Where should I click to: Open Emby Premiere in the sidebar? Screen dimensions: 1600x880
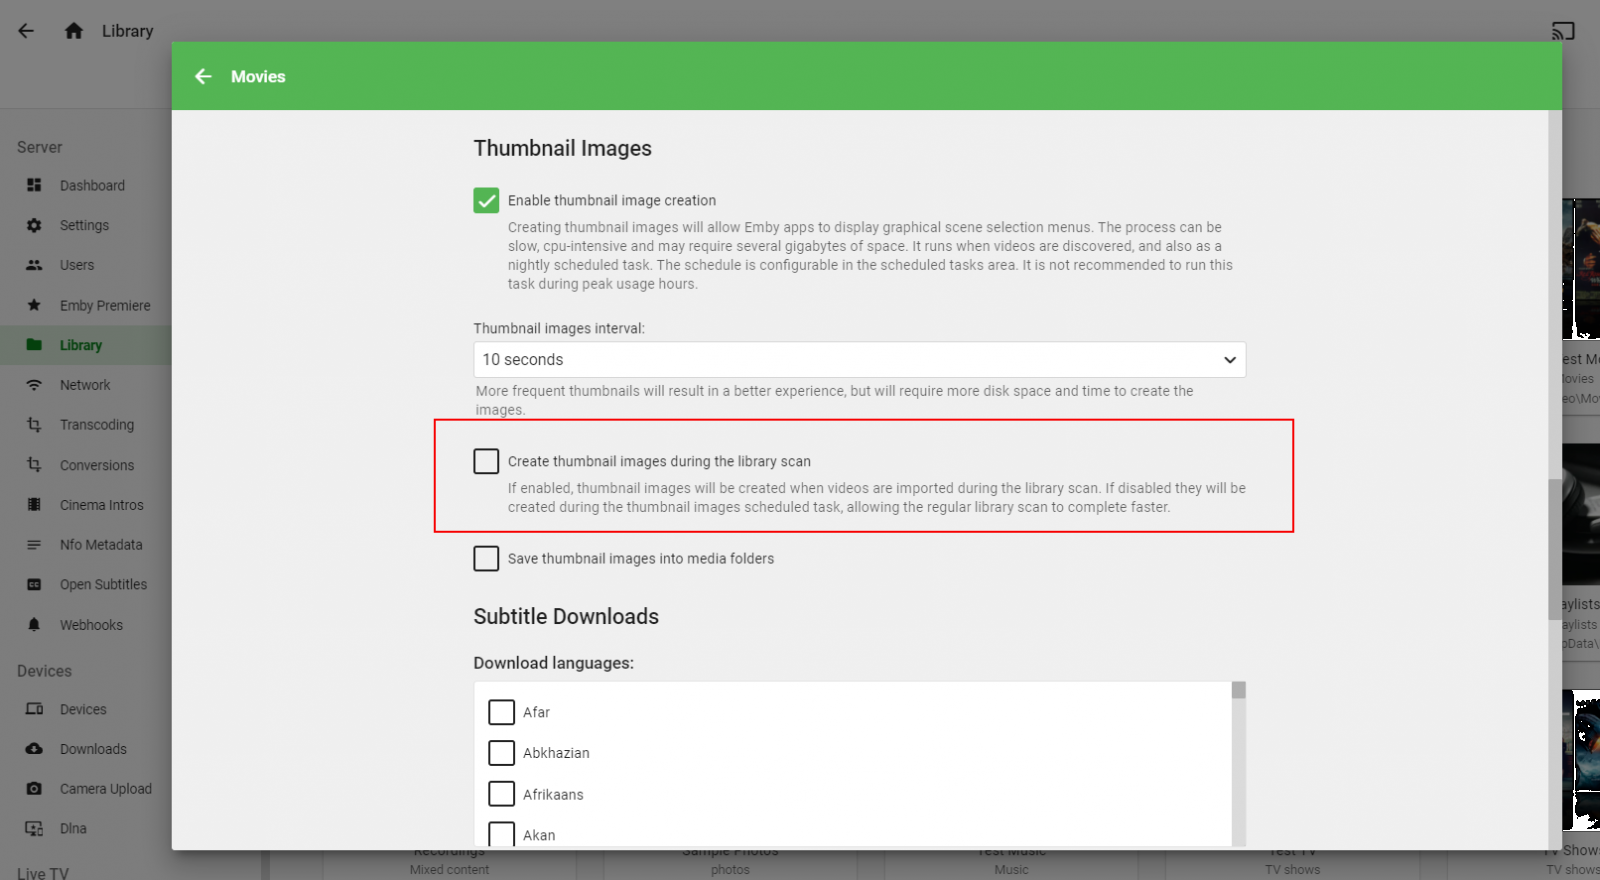pyautogui.click(x=105, y=305)
